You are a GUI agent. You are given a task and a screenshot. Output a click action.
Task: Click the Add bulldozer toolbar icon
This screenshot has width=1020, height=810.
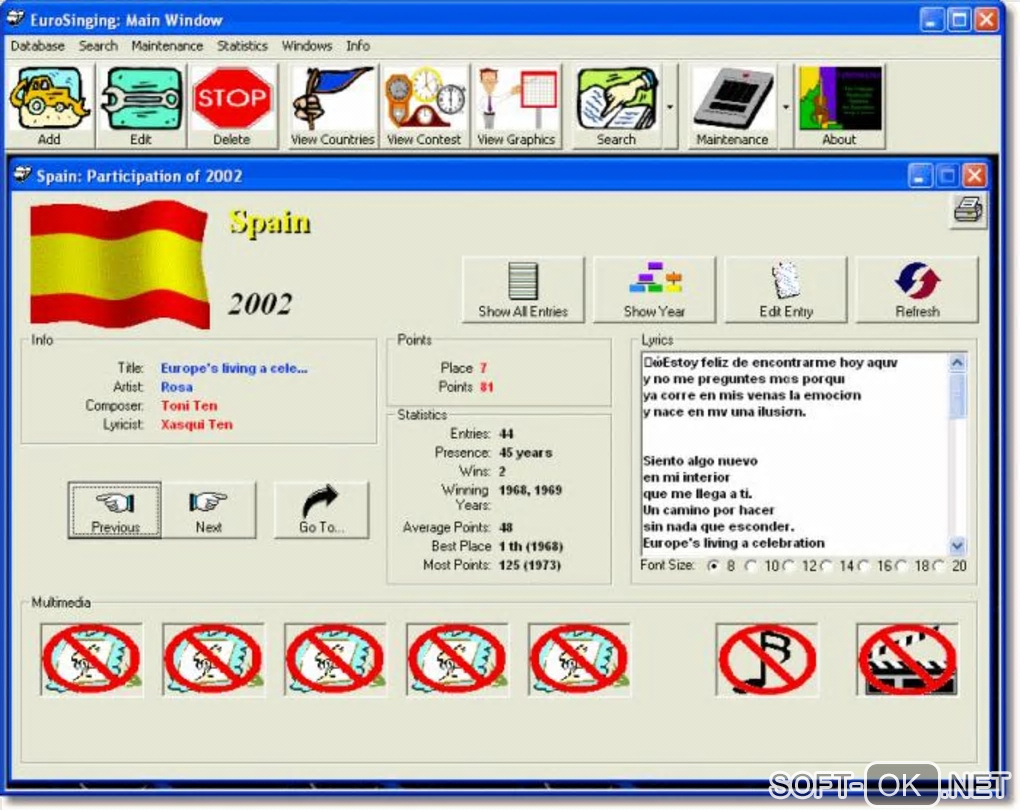point(49,106)
